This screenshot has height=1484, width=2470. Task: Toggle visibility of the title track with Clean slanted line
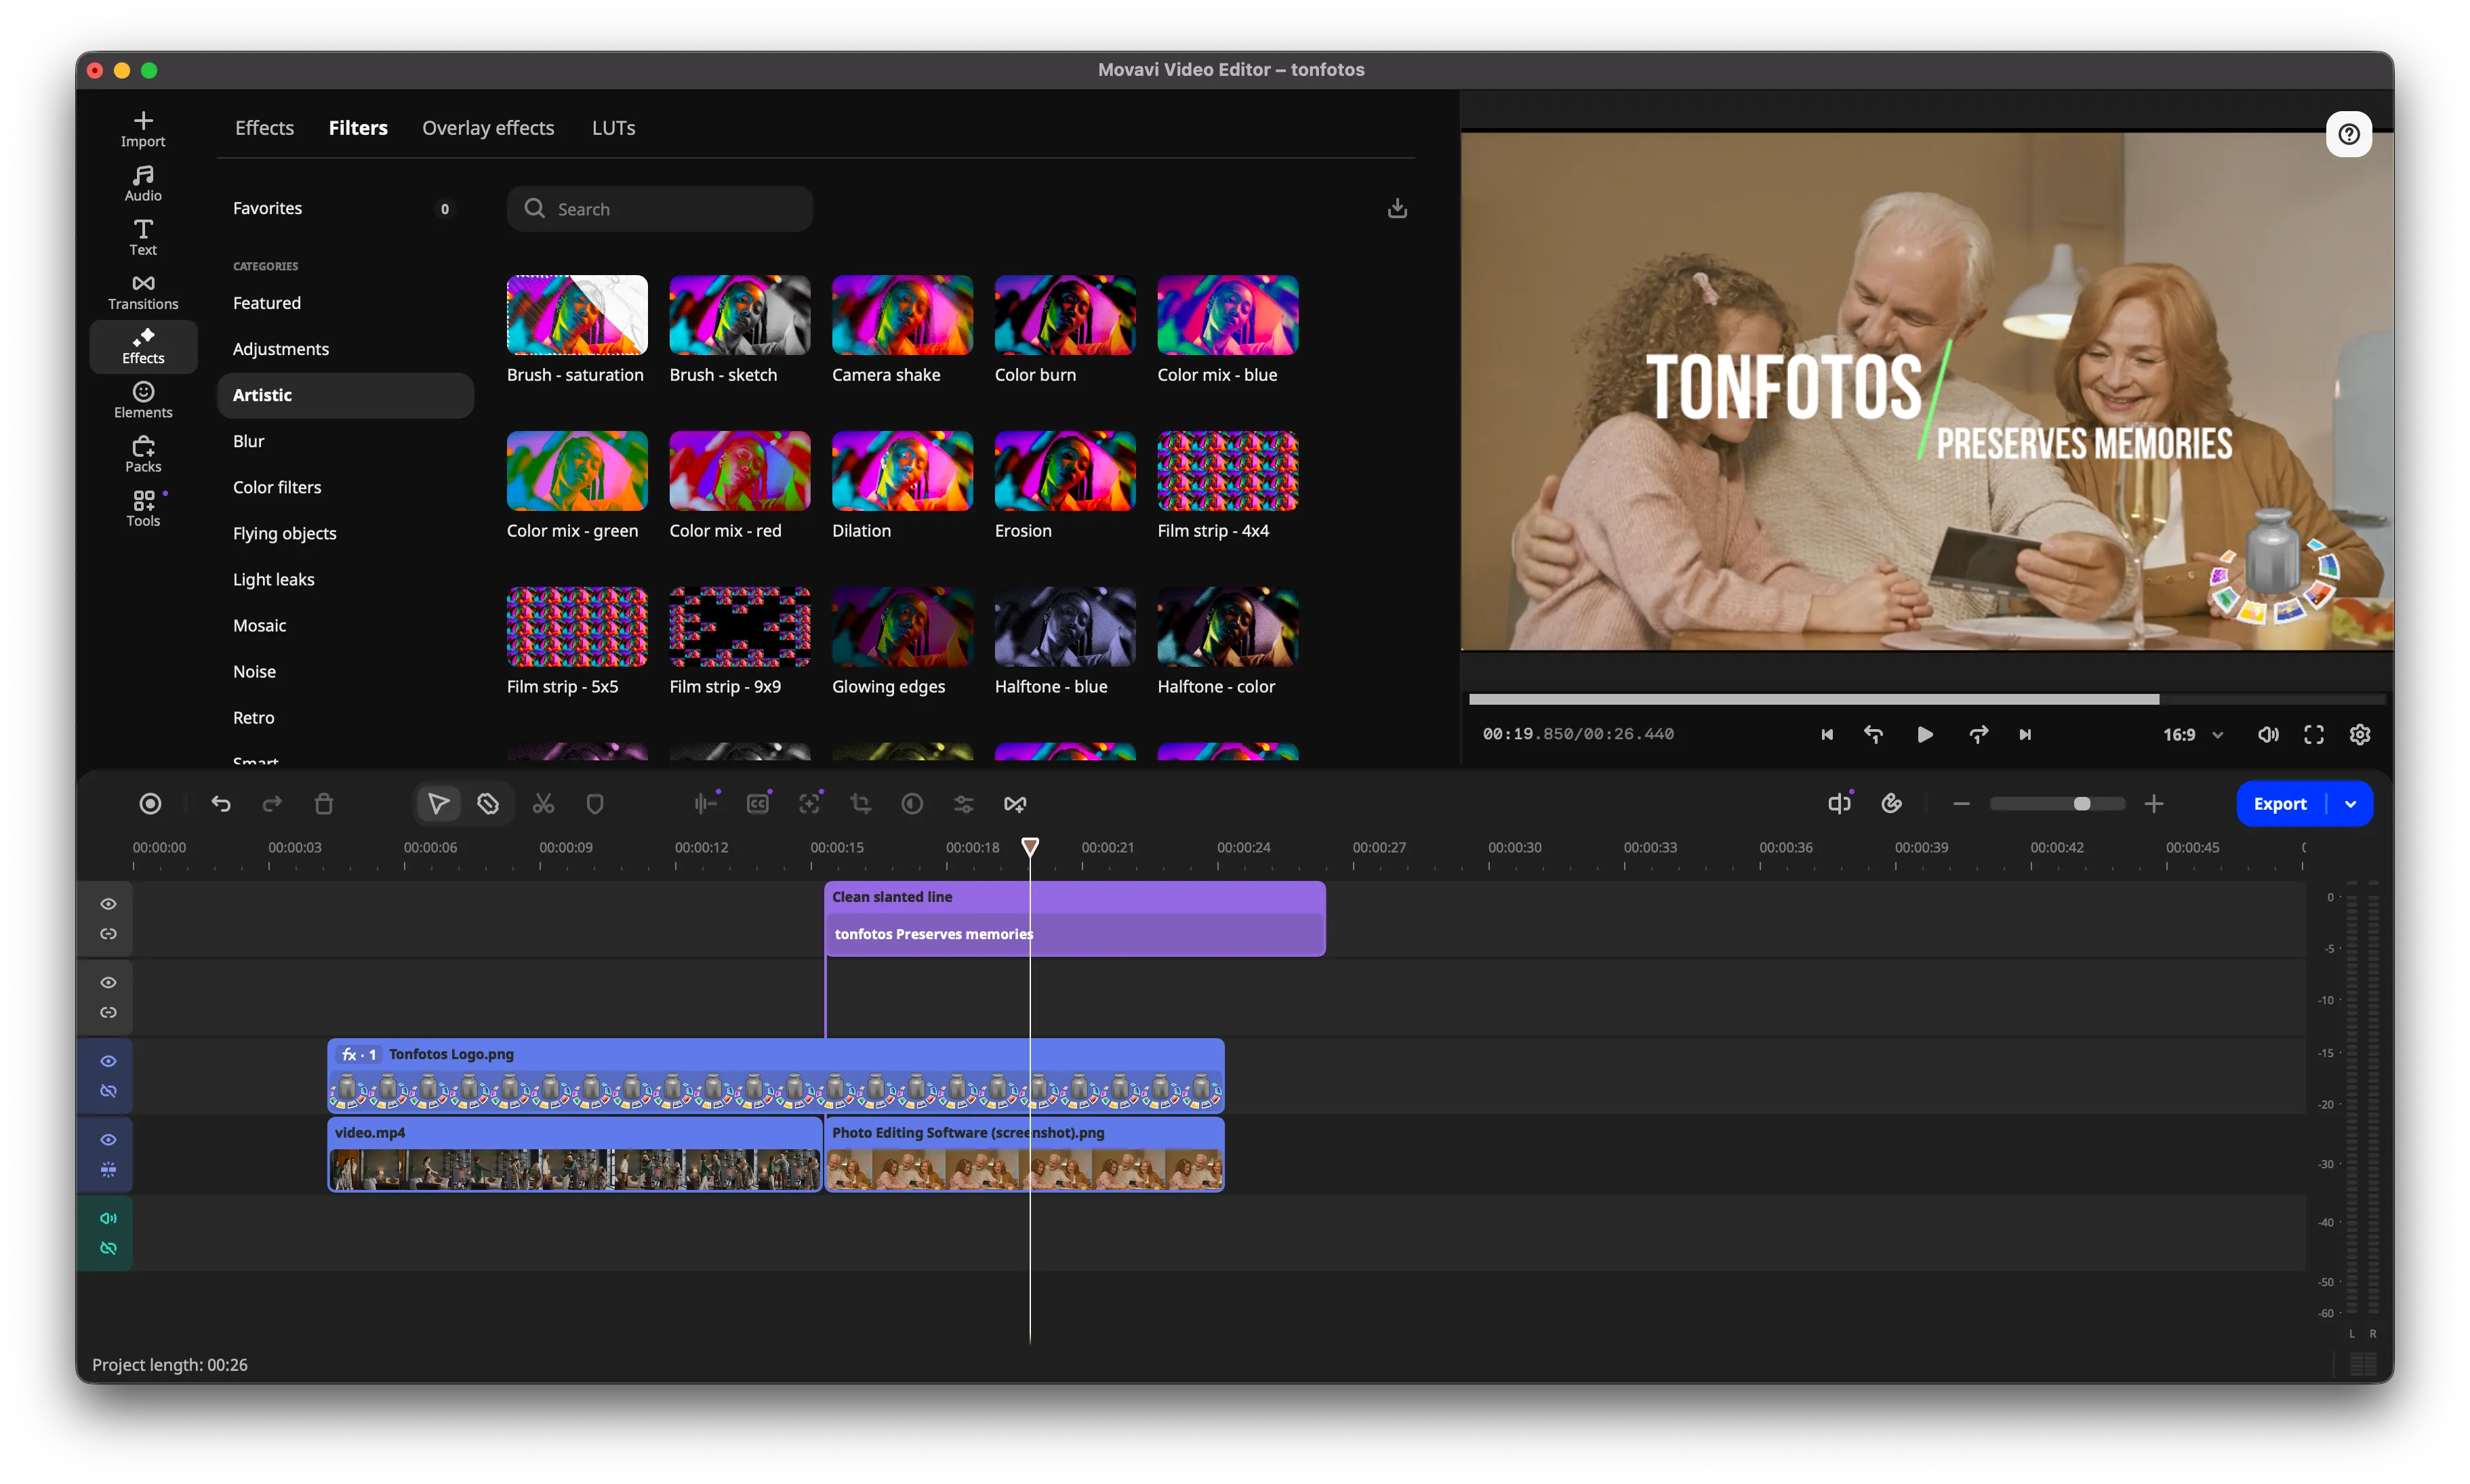[108, 904]
